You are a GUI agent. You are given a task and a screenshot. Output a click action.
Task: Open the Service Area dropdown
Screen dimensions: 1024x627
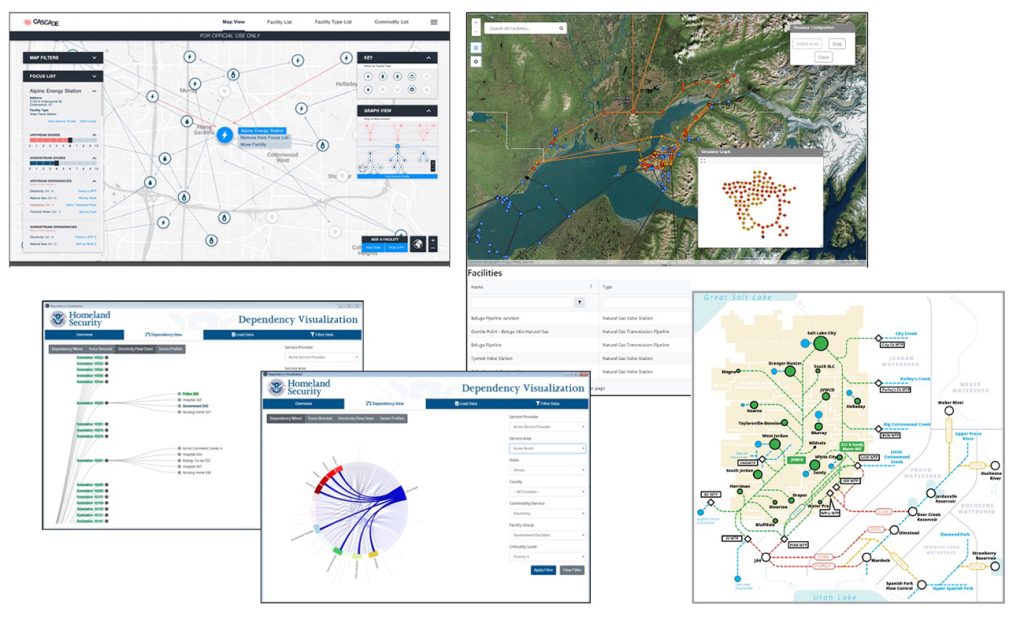click(547, 449)
